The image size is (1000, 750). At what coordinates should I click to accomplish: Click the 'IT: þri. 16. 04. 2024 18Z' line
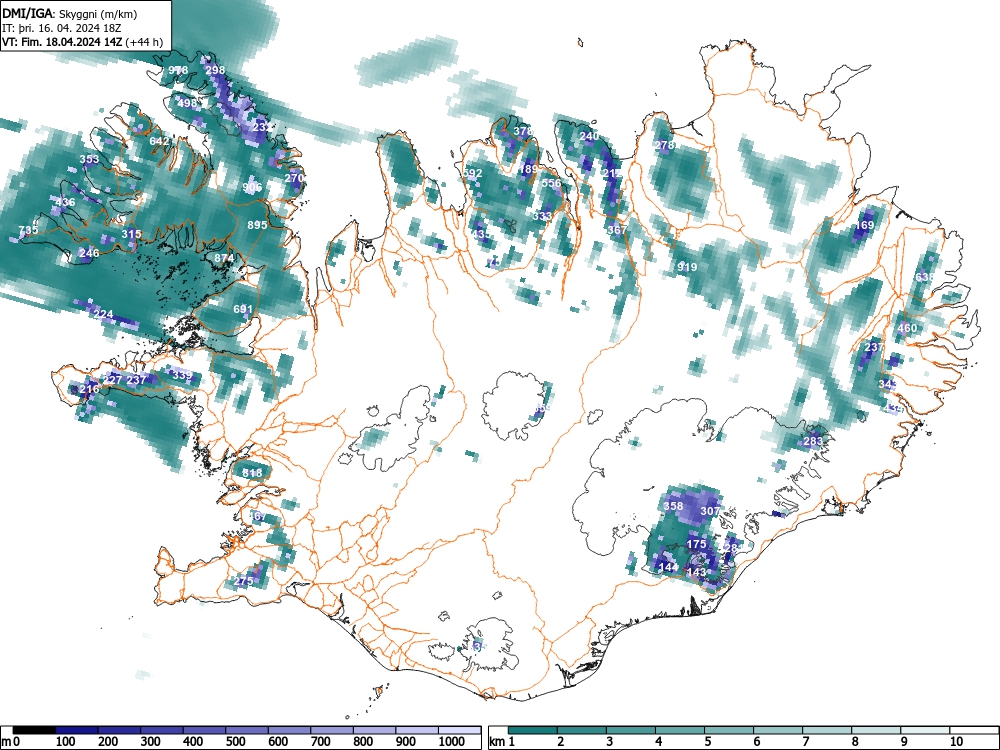(x=62, y=28)
